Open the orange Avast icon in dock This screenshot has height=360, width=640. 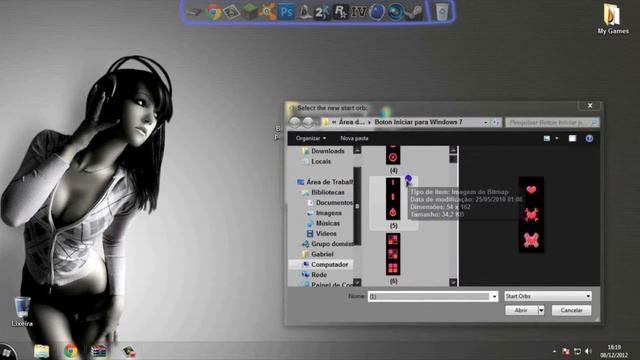coord(267,12)
